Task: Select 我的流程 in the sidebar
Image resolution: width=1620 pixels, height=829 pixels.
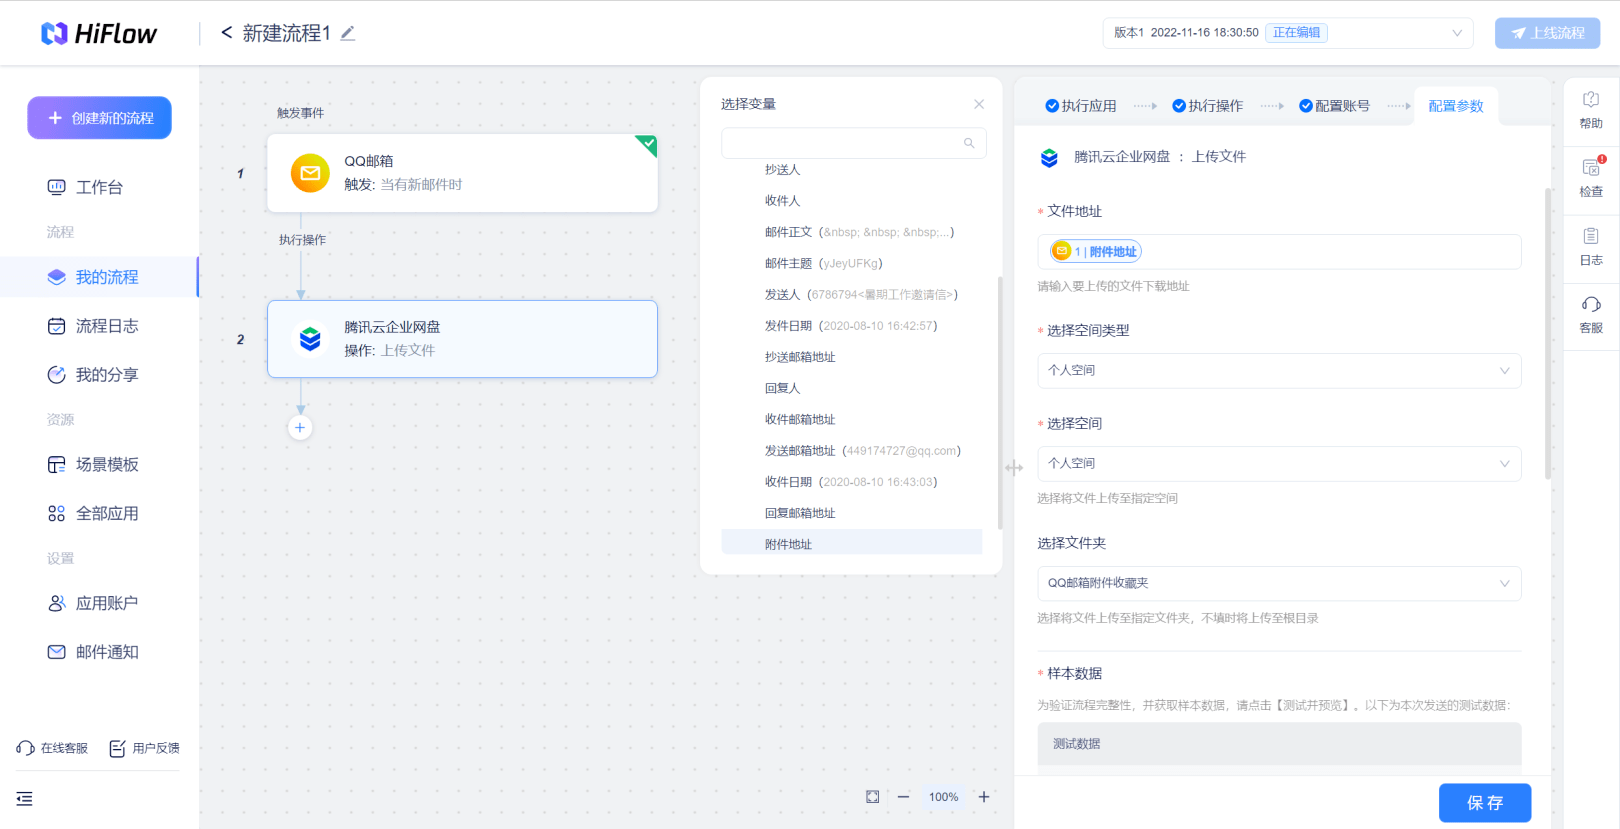Action: coord(99,277)
